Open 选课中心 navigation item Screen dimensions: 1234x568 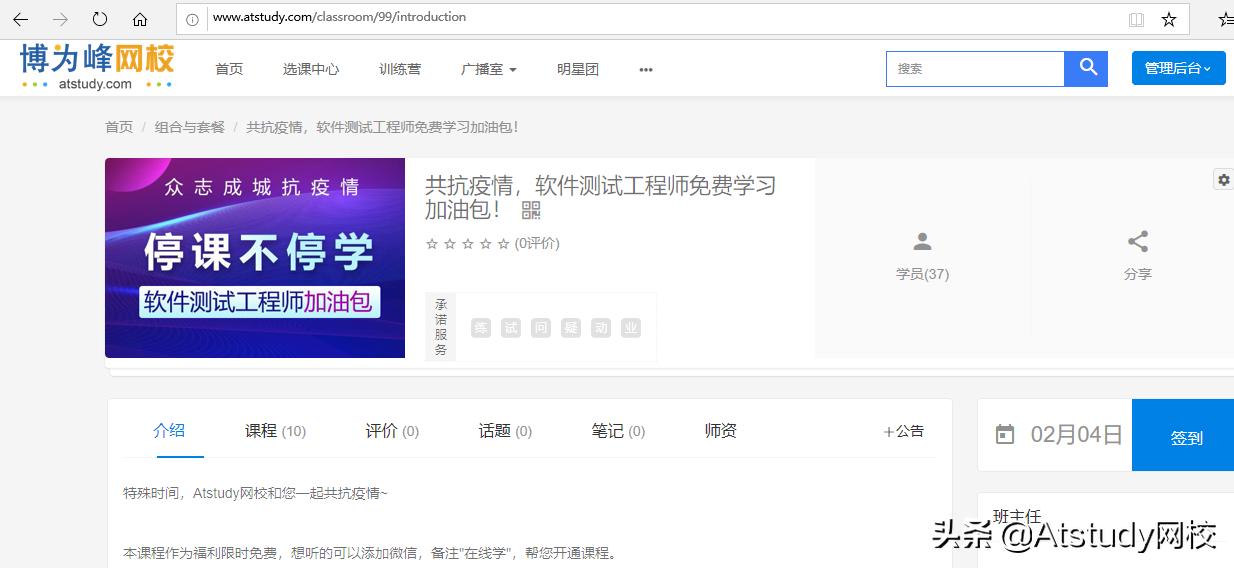(x=311, y=69)
